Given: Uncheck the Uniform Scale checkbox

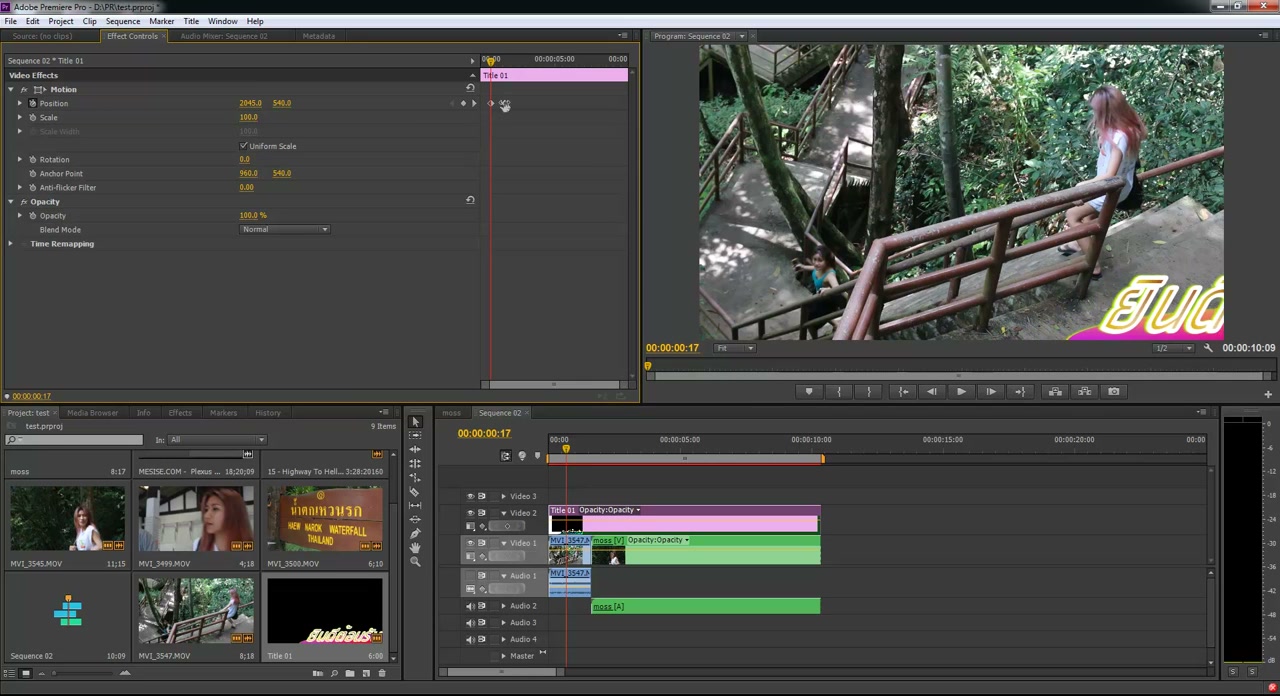Looking at the screenshot, I should (243, 146).
